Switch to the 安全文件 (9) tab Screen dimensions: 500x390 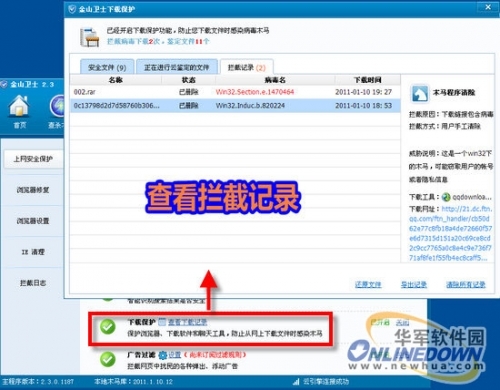(107, 67)
